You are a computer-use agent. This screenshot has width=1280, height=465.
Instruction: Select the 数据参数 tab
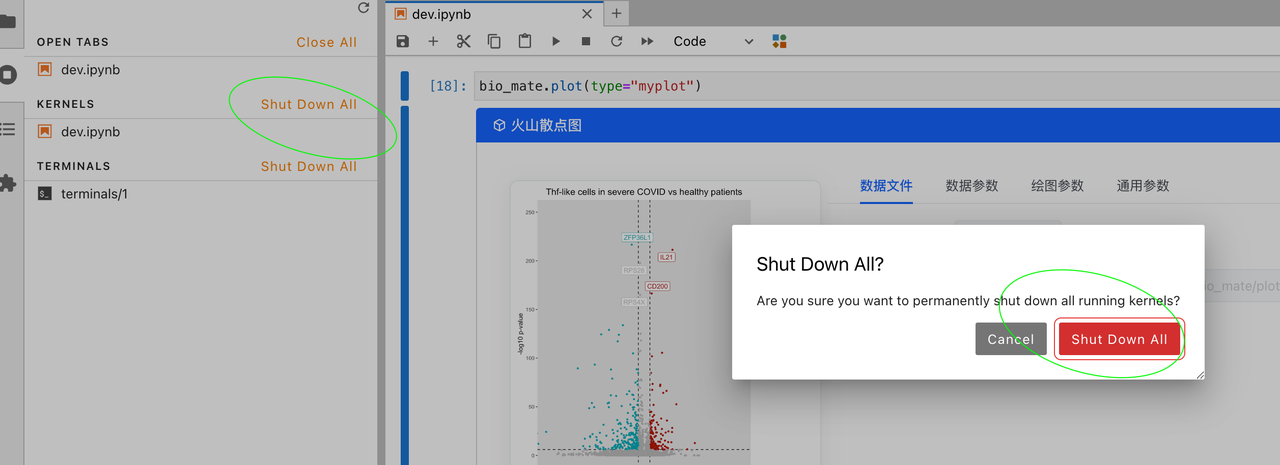coord(971,186)
